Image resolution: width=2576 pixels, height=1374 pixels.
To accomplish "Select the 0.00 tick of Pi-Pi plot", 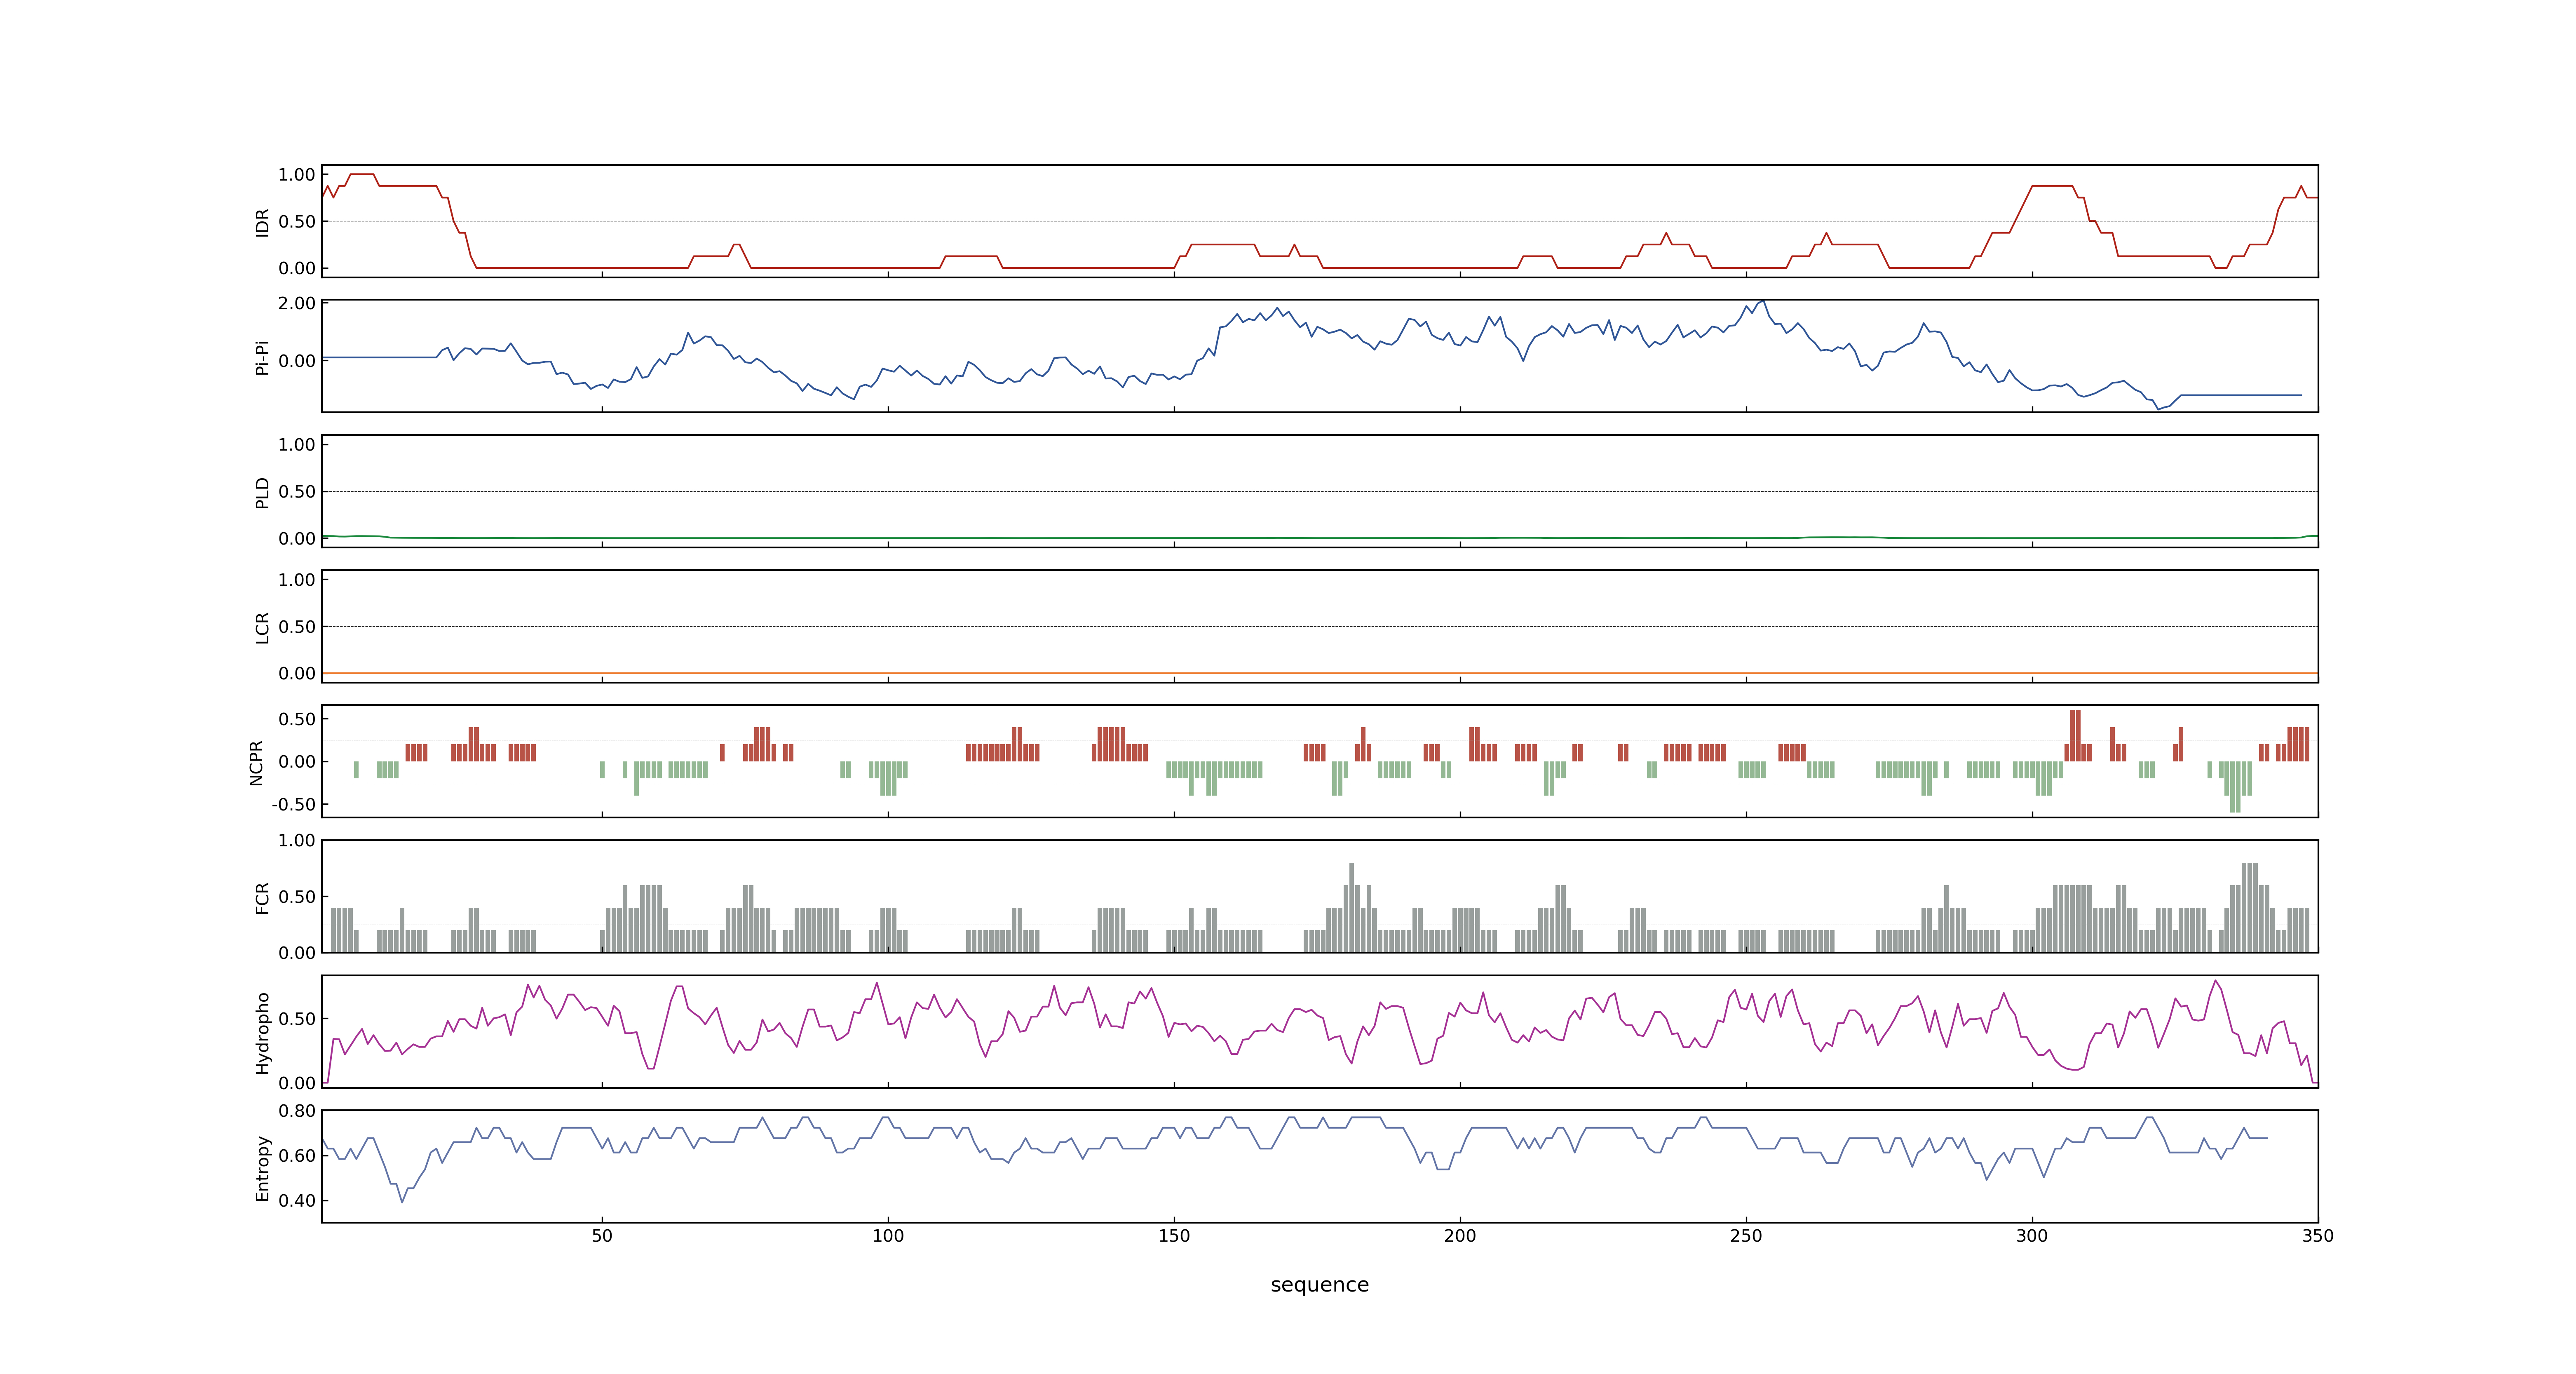I will 297,361.
